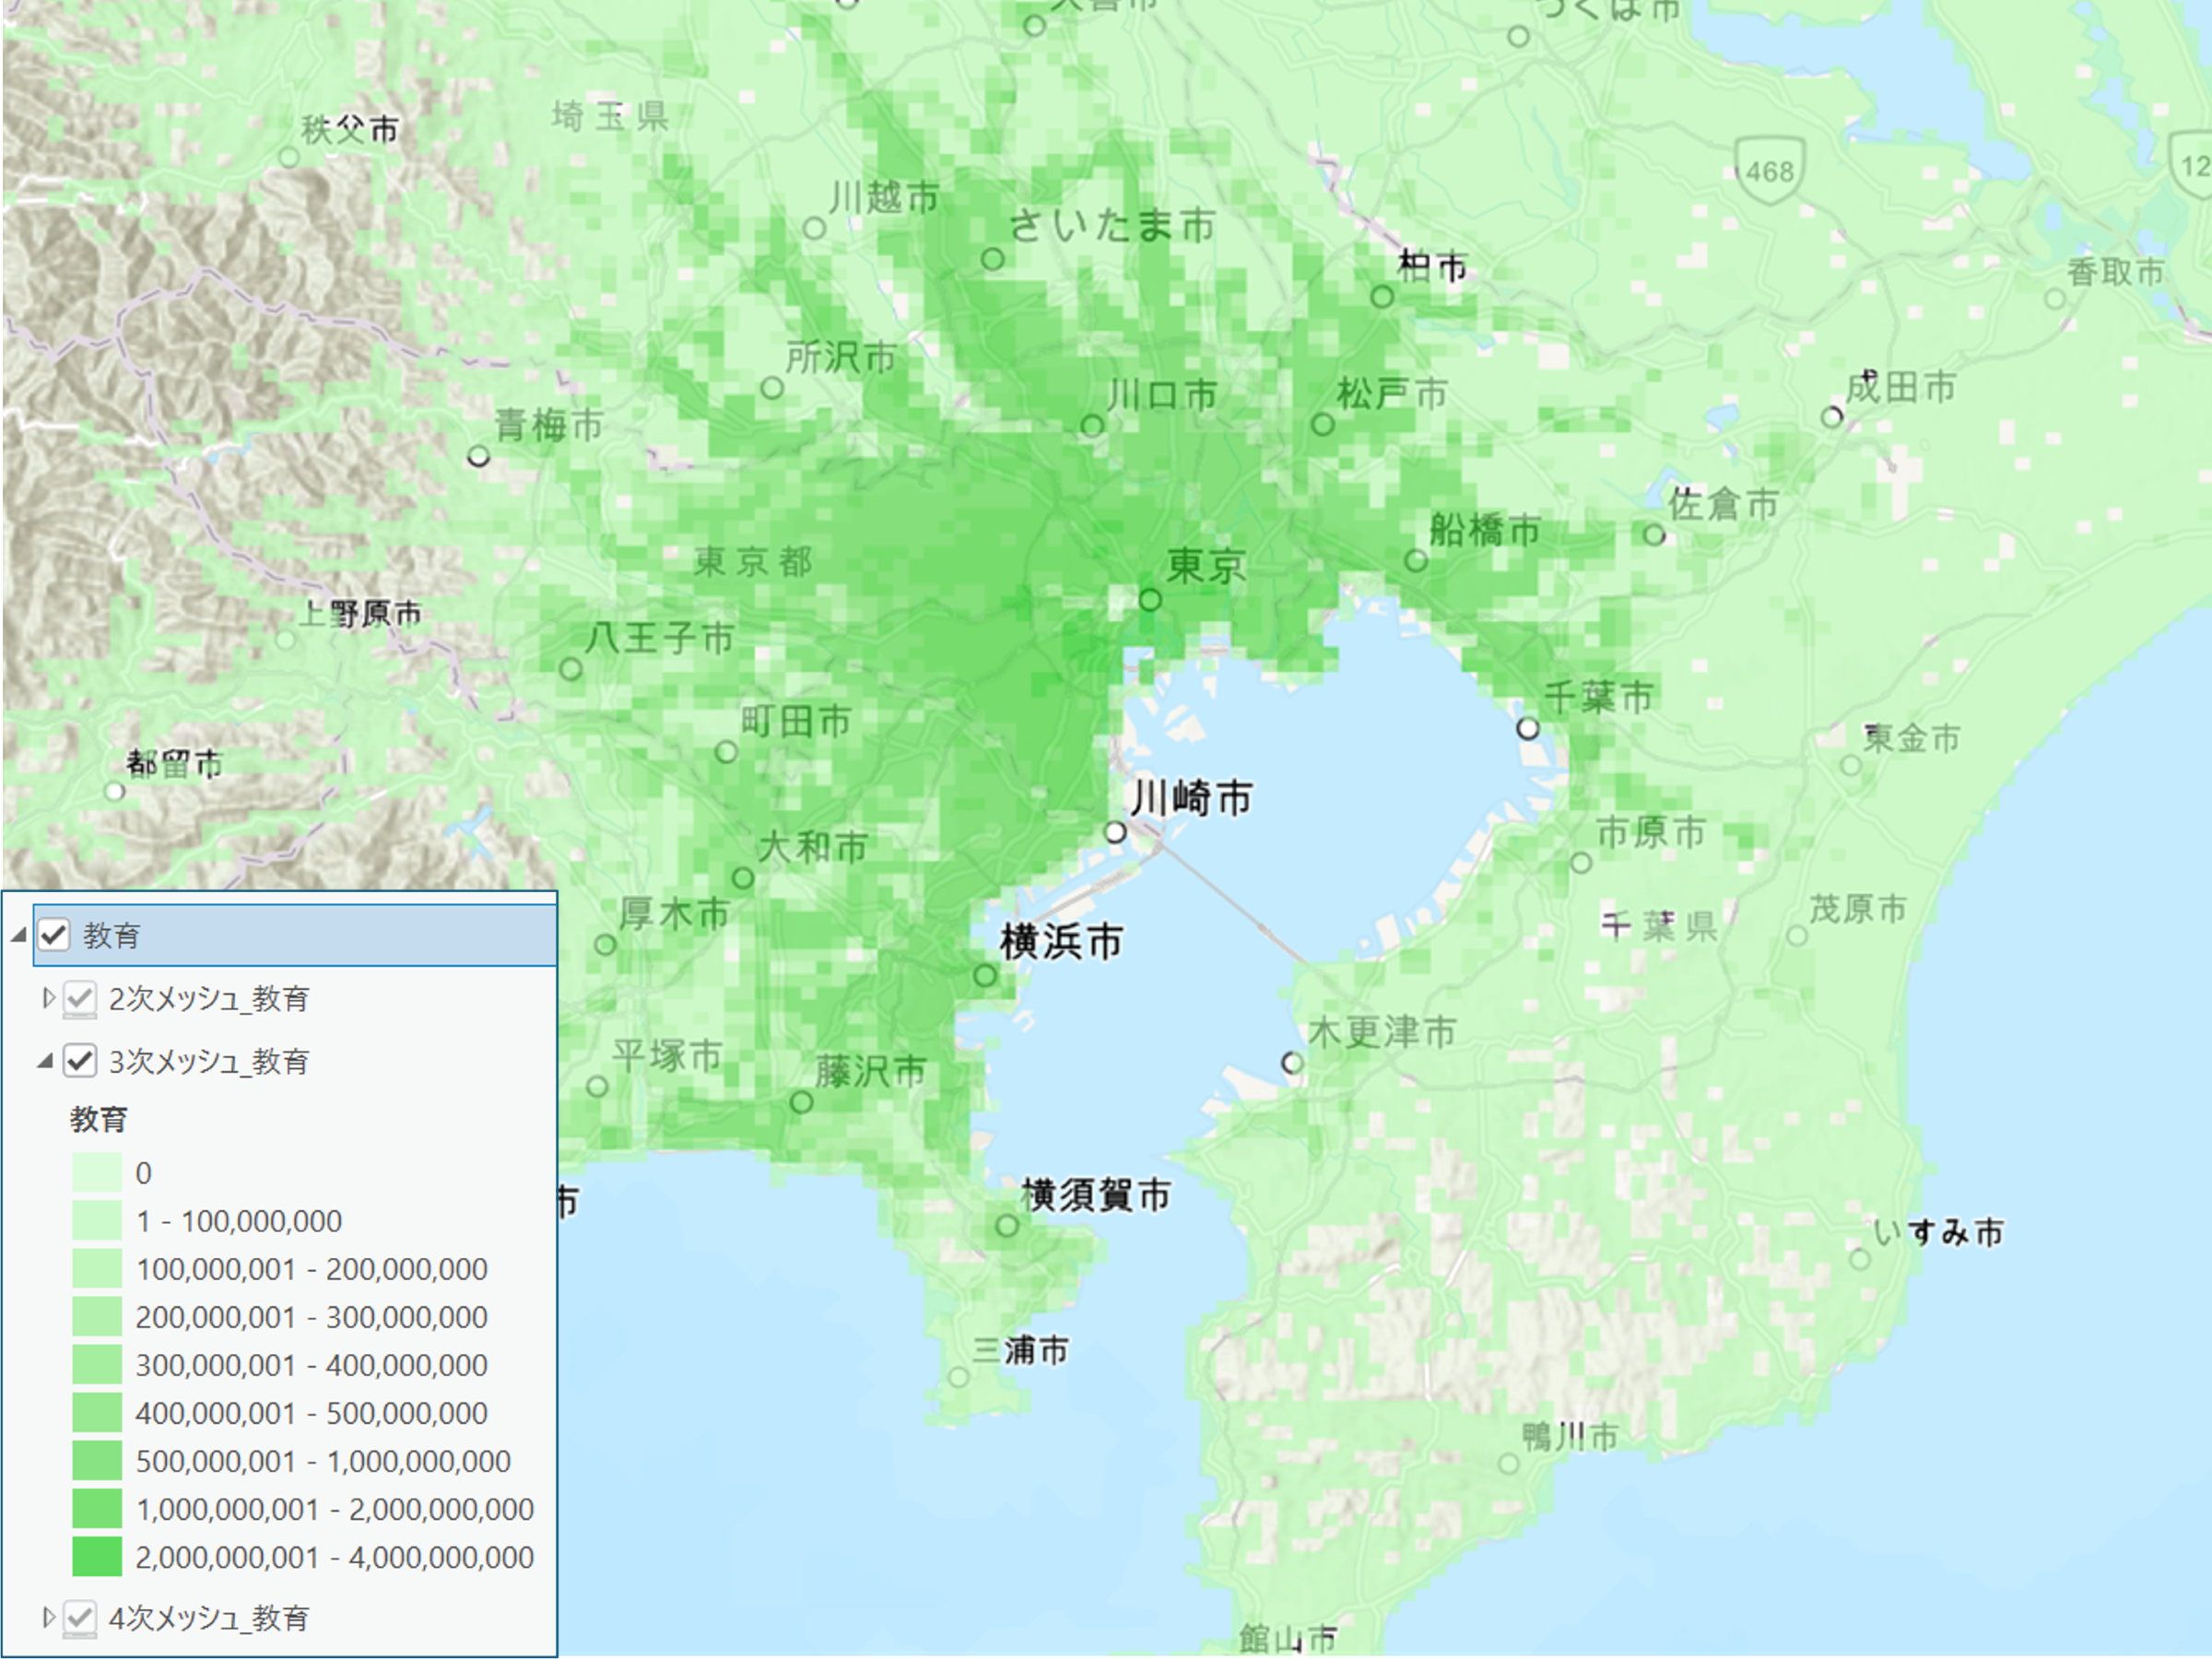The image size is (2212, 1659).
Task: Toggle the 2次メッシュ_教育 layer checkbox
Action: pos(80,998)
